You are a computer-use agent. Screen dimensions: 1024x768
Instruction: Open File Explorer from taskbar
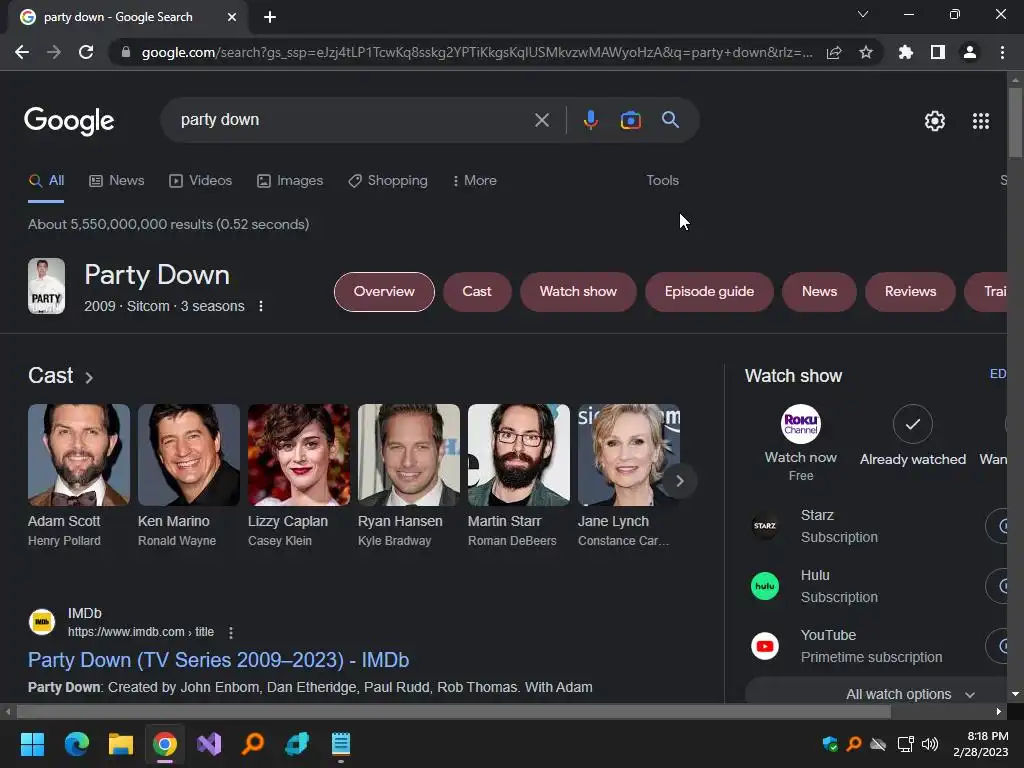pos(121,744)
